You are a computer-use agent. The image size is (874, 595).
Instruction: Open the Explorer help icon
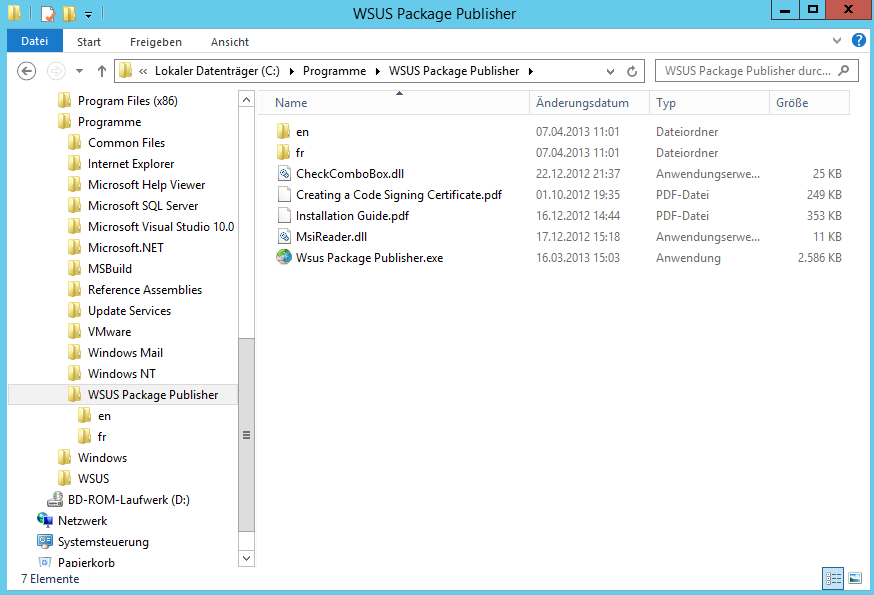[x=858, y=40]
